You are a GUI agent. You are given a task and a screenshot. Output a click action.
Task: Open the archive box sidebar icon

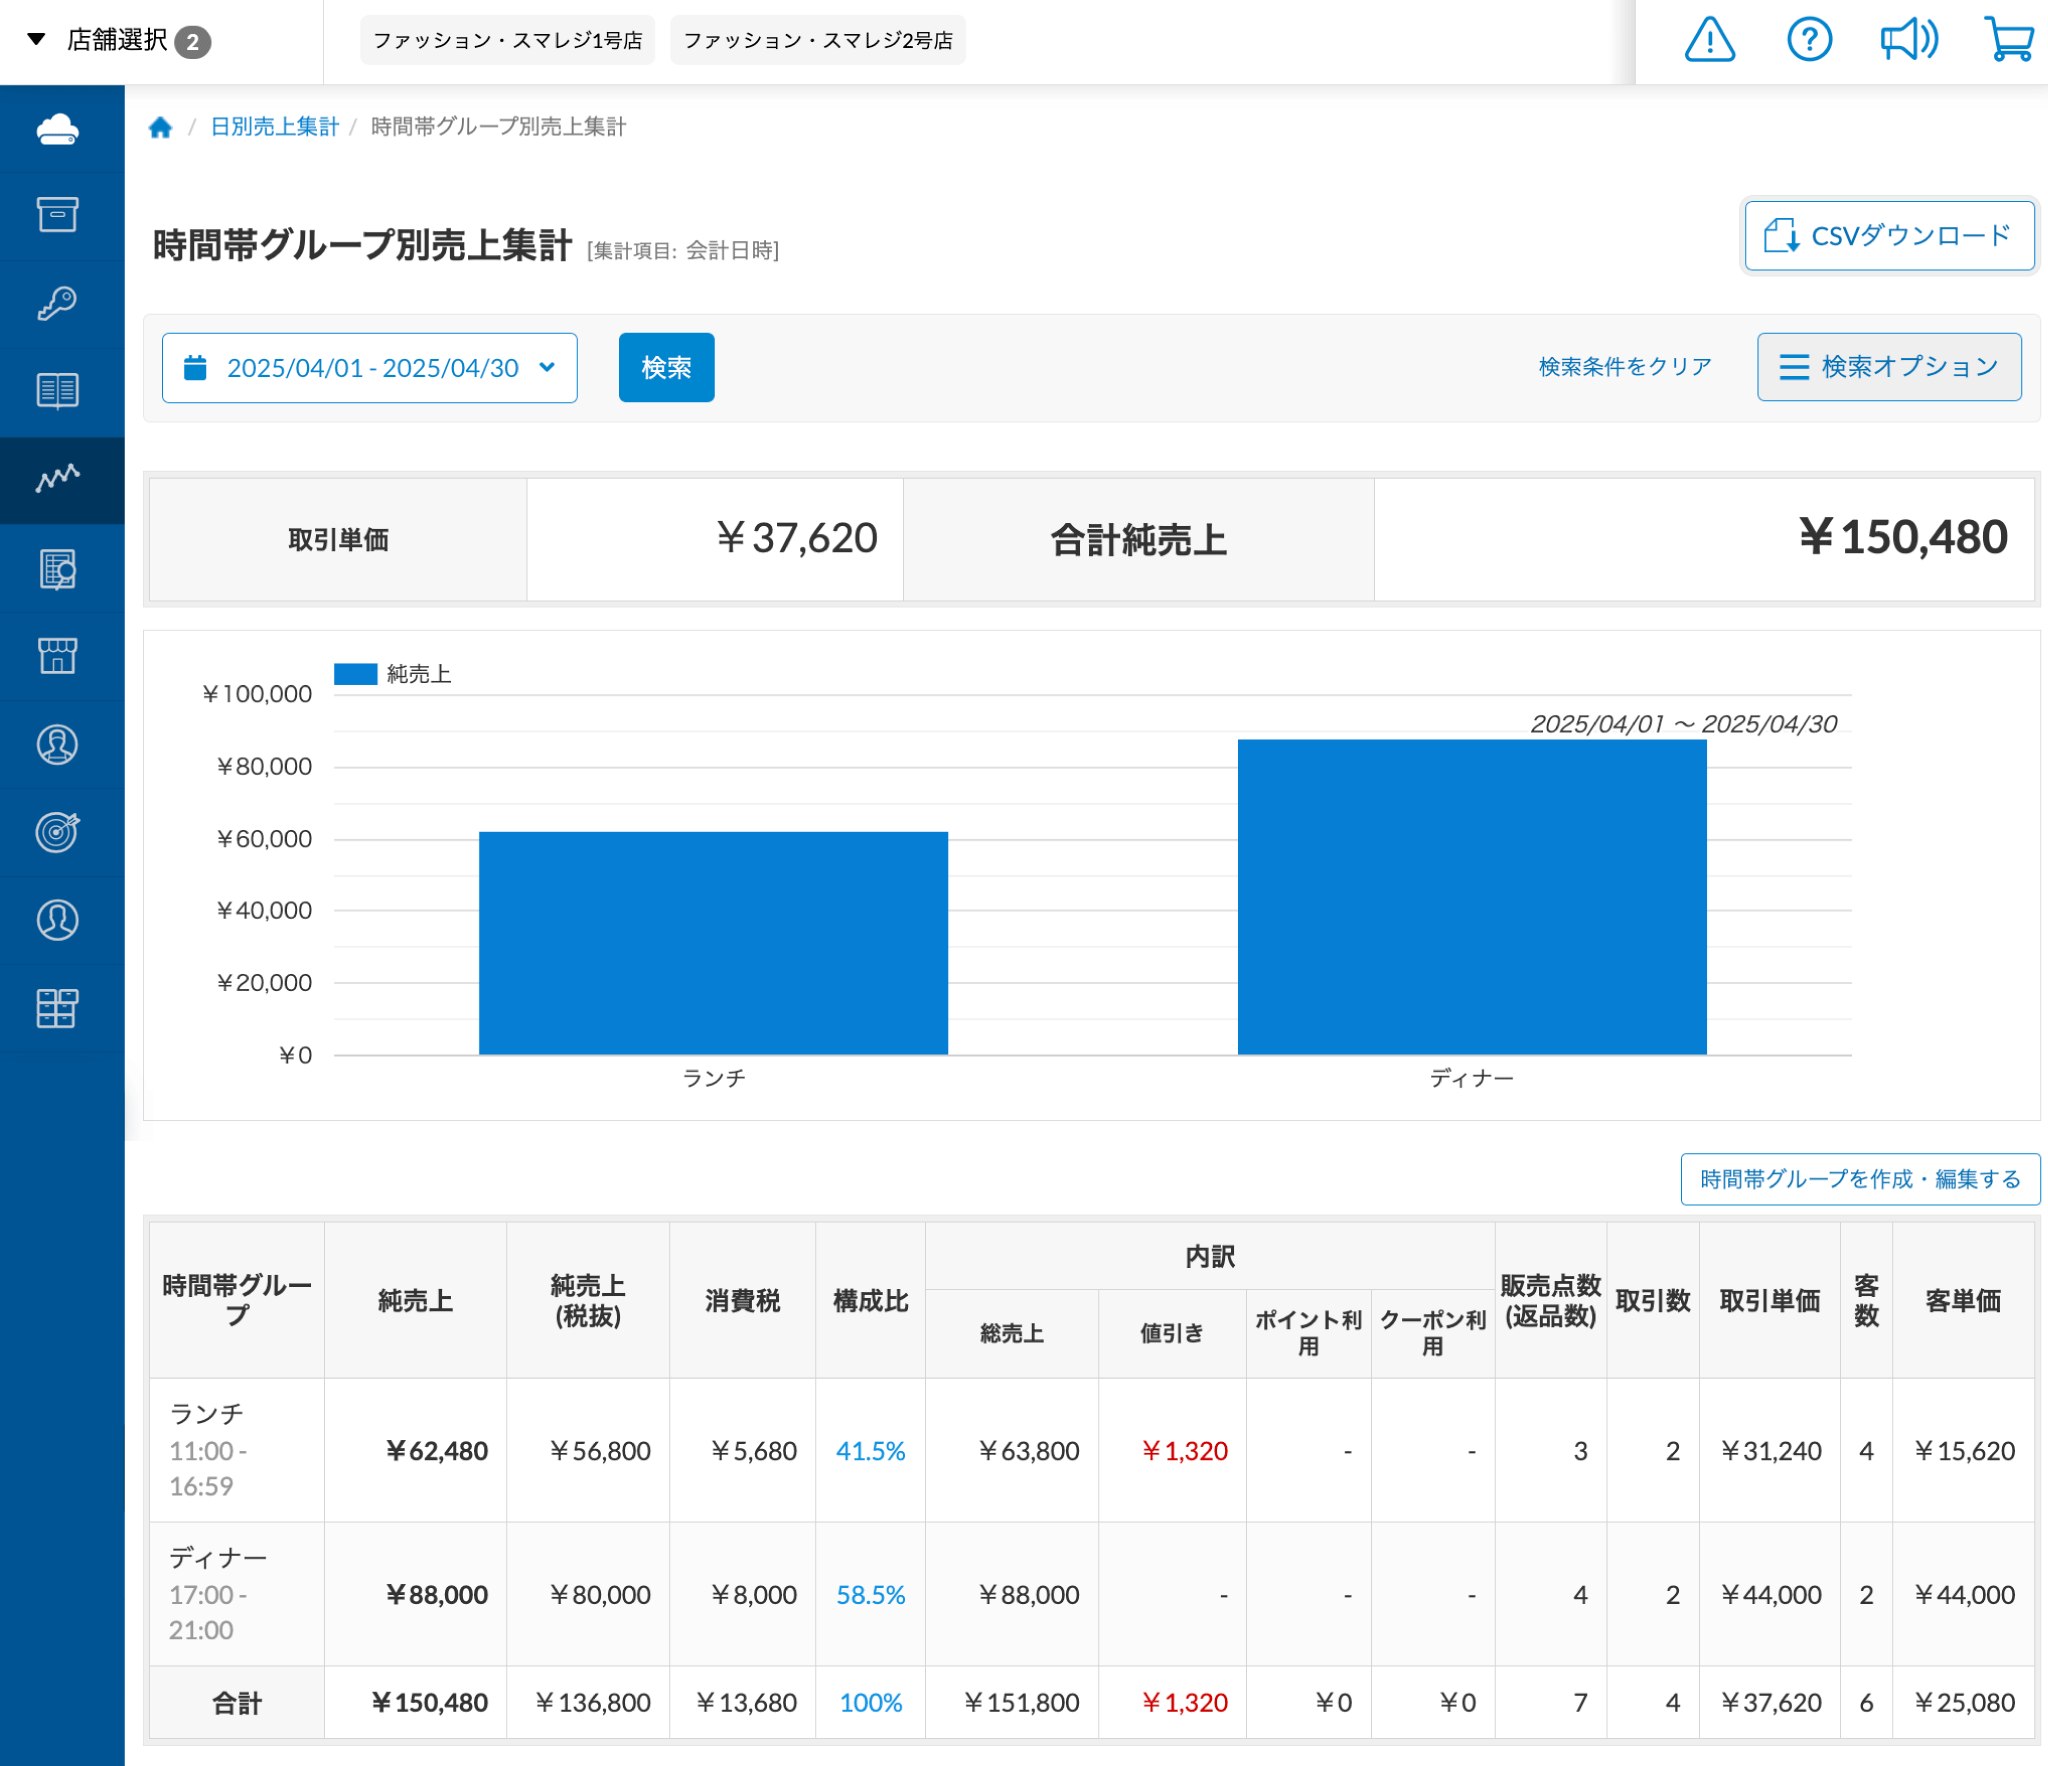click(x=58, y=215)
